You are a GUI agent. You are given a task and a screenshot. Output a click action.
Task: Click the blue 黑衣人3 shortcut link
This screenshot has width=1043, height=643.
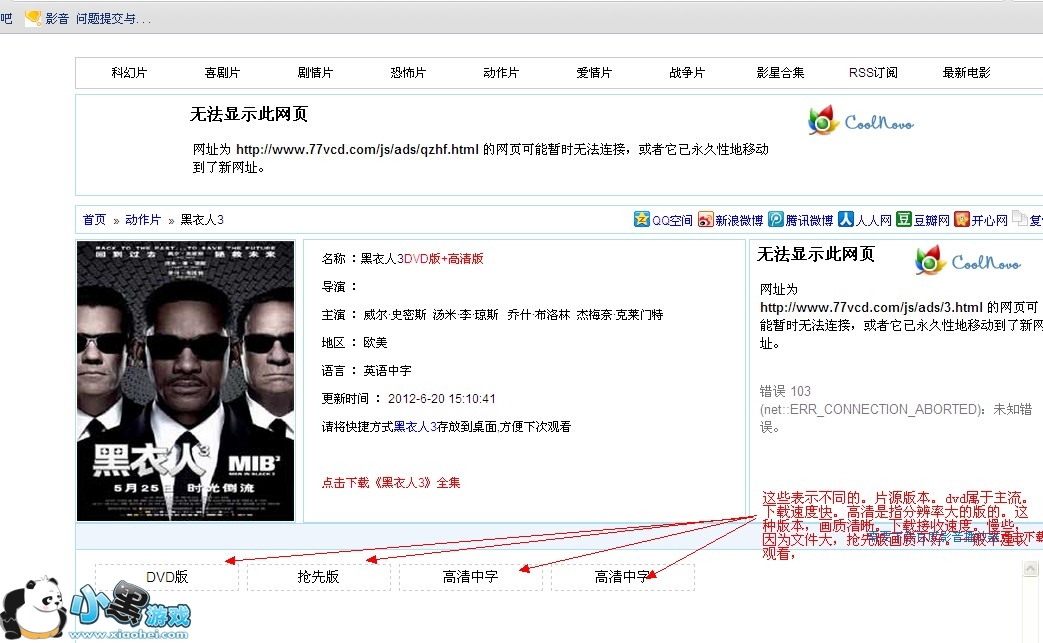(x=415, y=426)
